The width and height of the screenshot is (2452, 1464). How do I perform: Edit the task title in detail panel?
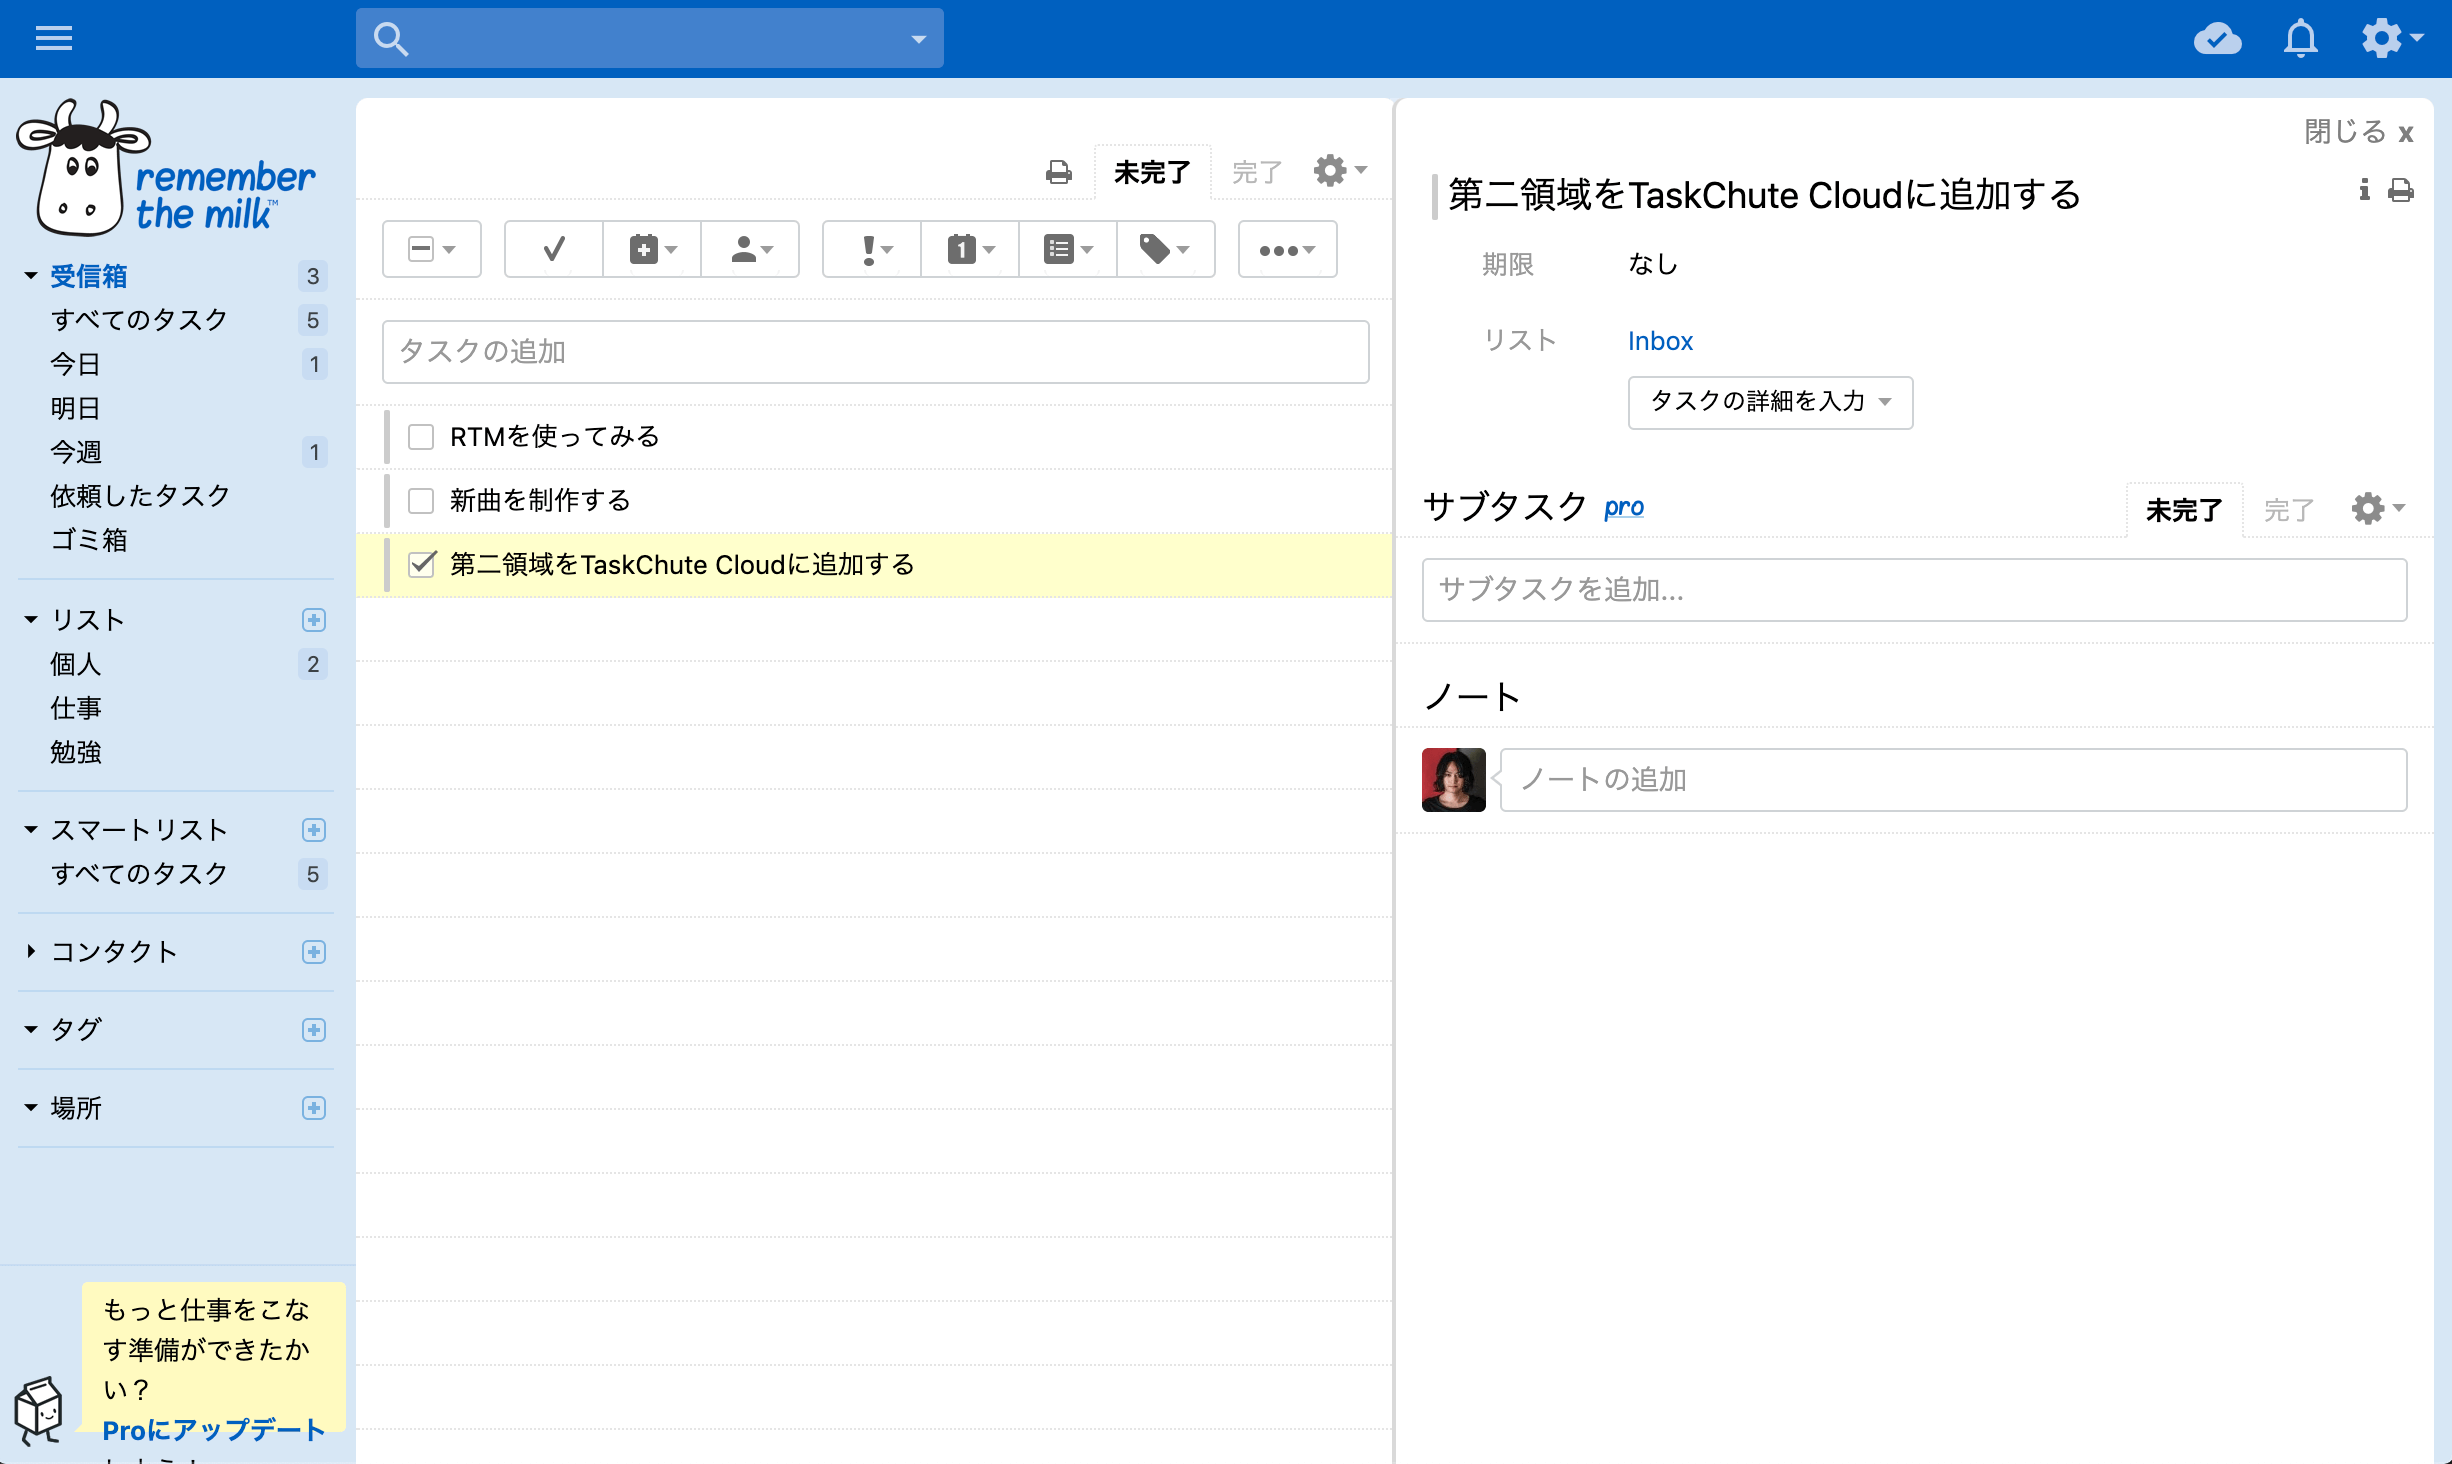pos(1764,195)
